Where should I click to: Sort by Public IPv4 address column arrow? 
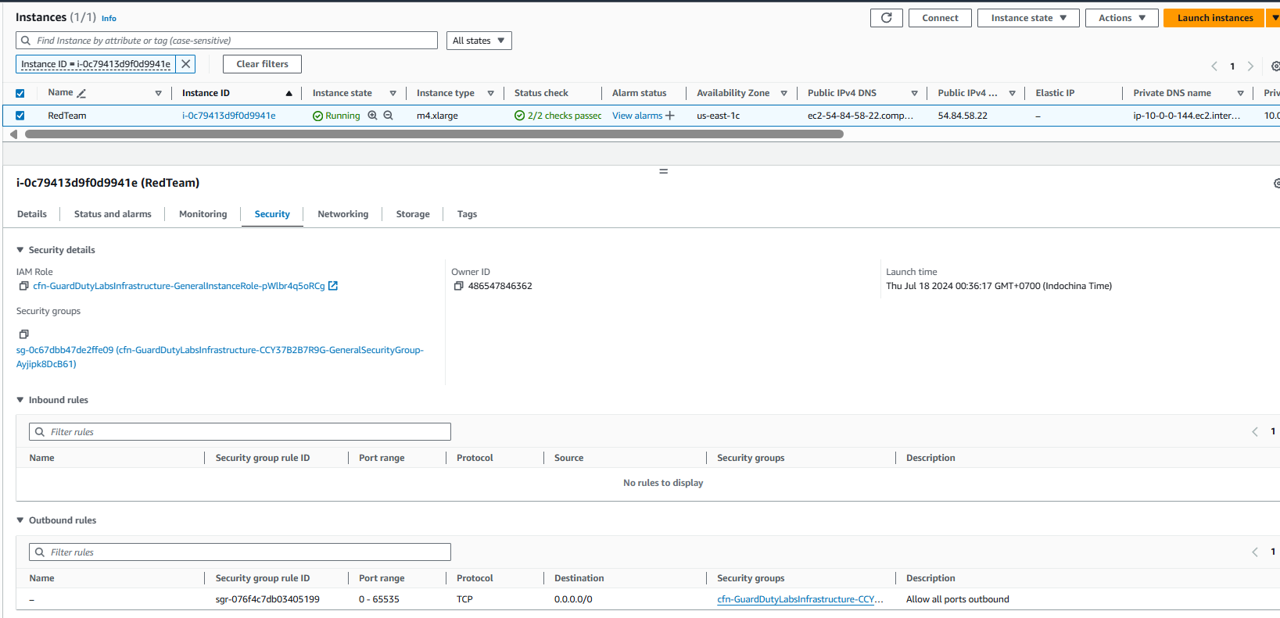1012,93
